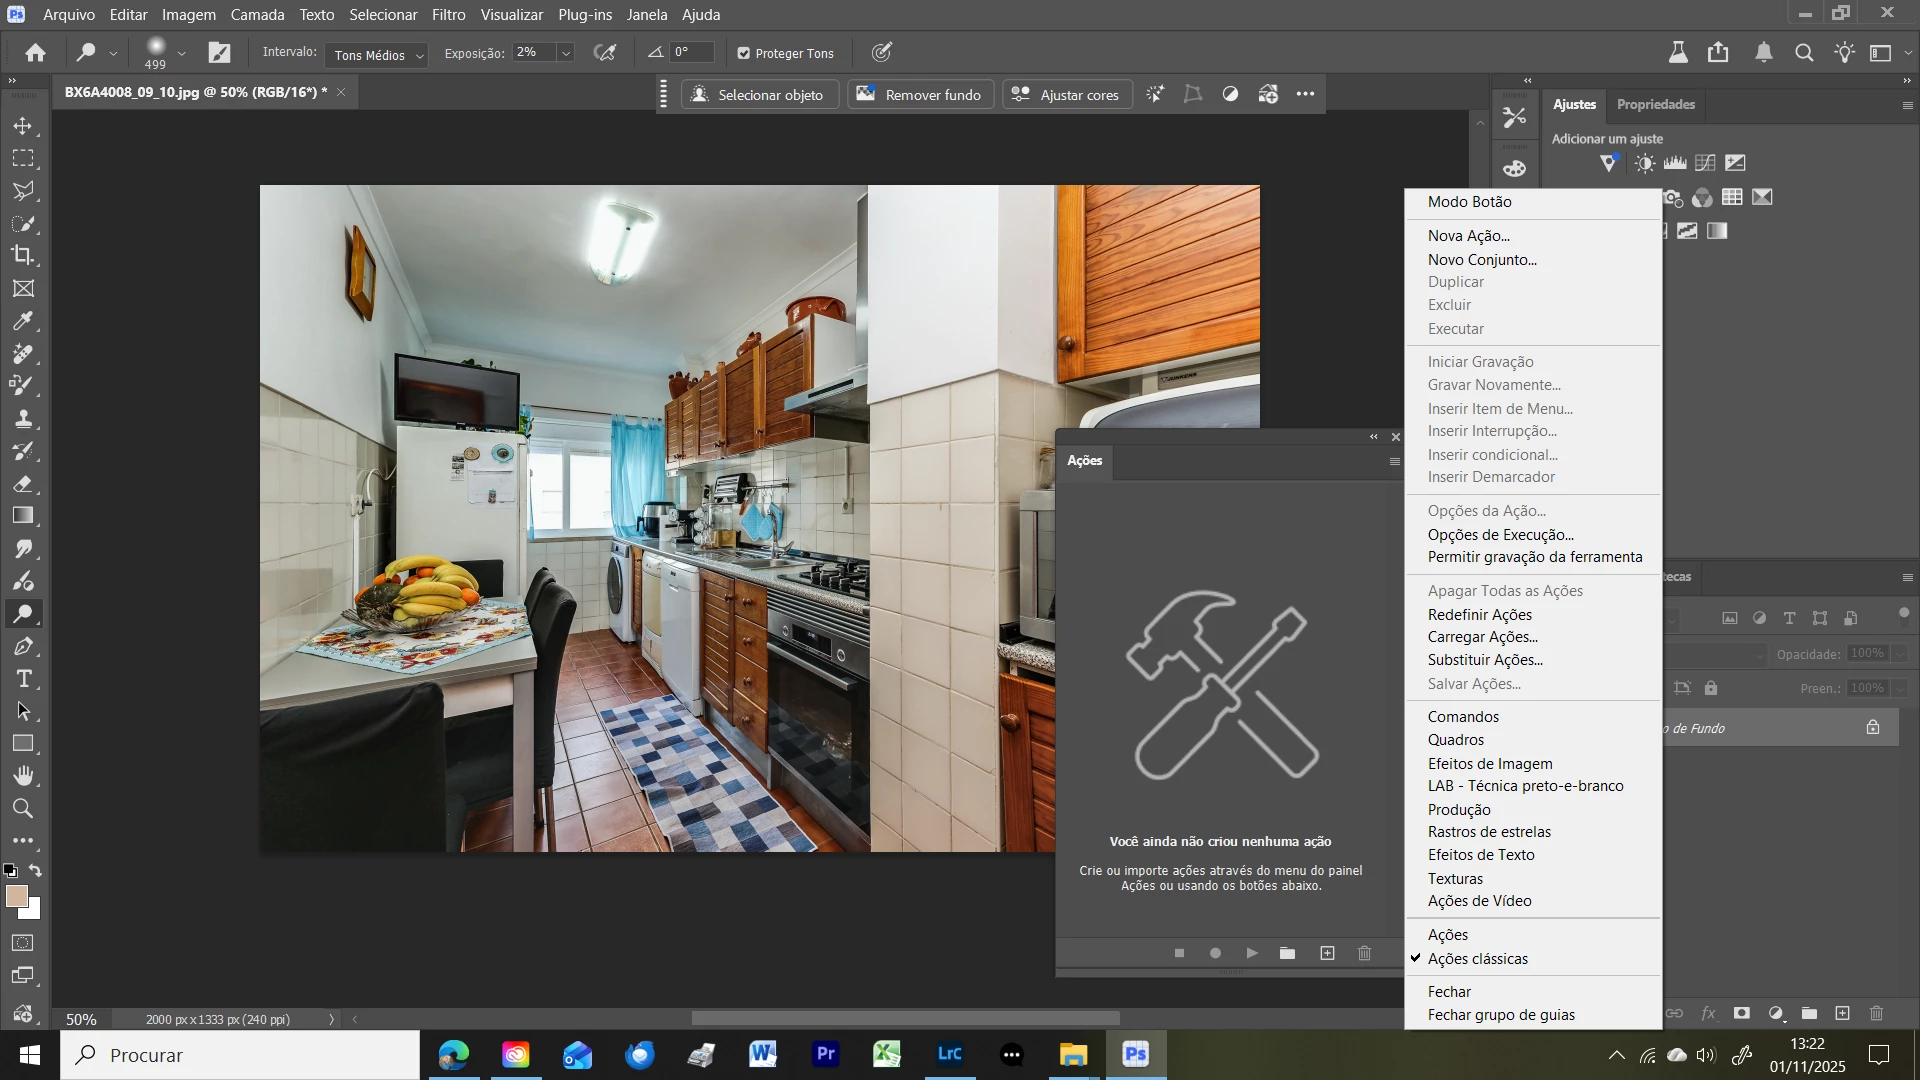Click the Play action button in Ações panel
The image size is (1920, 1080).
tap(1251, 953)
